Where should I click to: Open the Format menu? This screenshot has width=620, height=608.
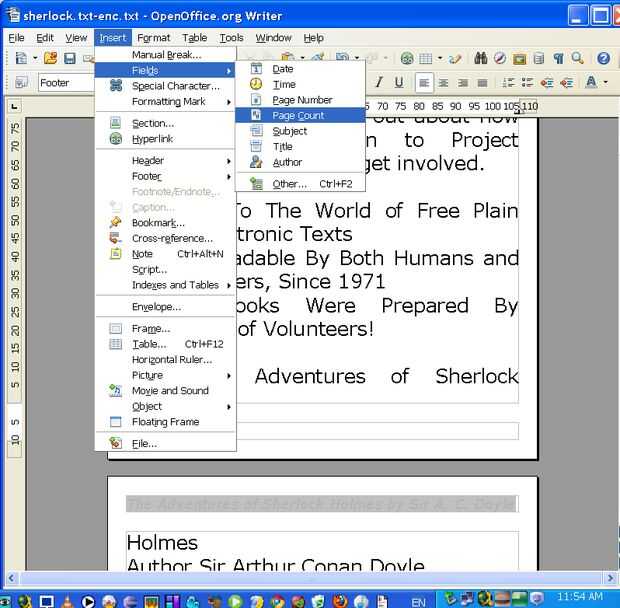pos(153,38)
